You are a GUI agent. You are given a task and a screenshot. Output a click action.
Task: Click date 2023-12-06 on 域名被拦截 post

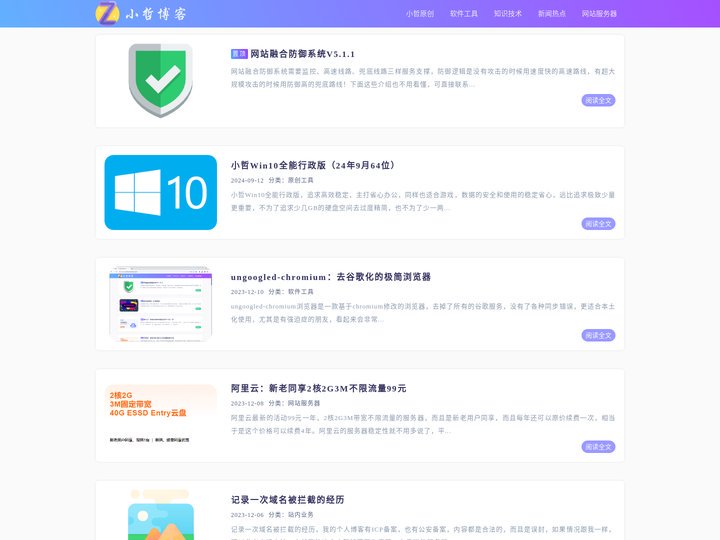click(247, 515)
